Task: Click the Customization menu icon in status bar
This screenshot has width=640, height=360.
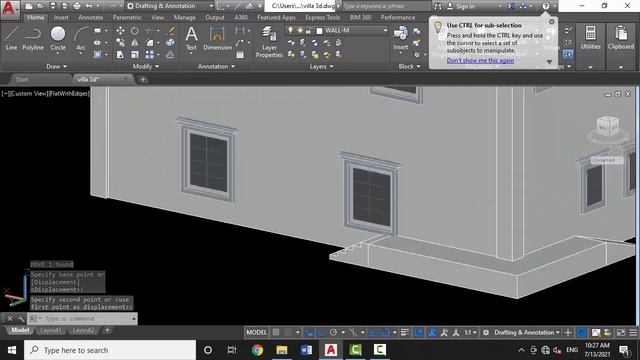Action: (633, 333)
